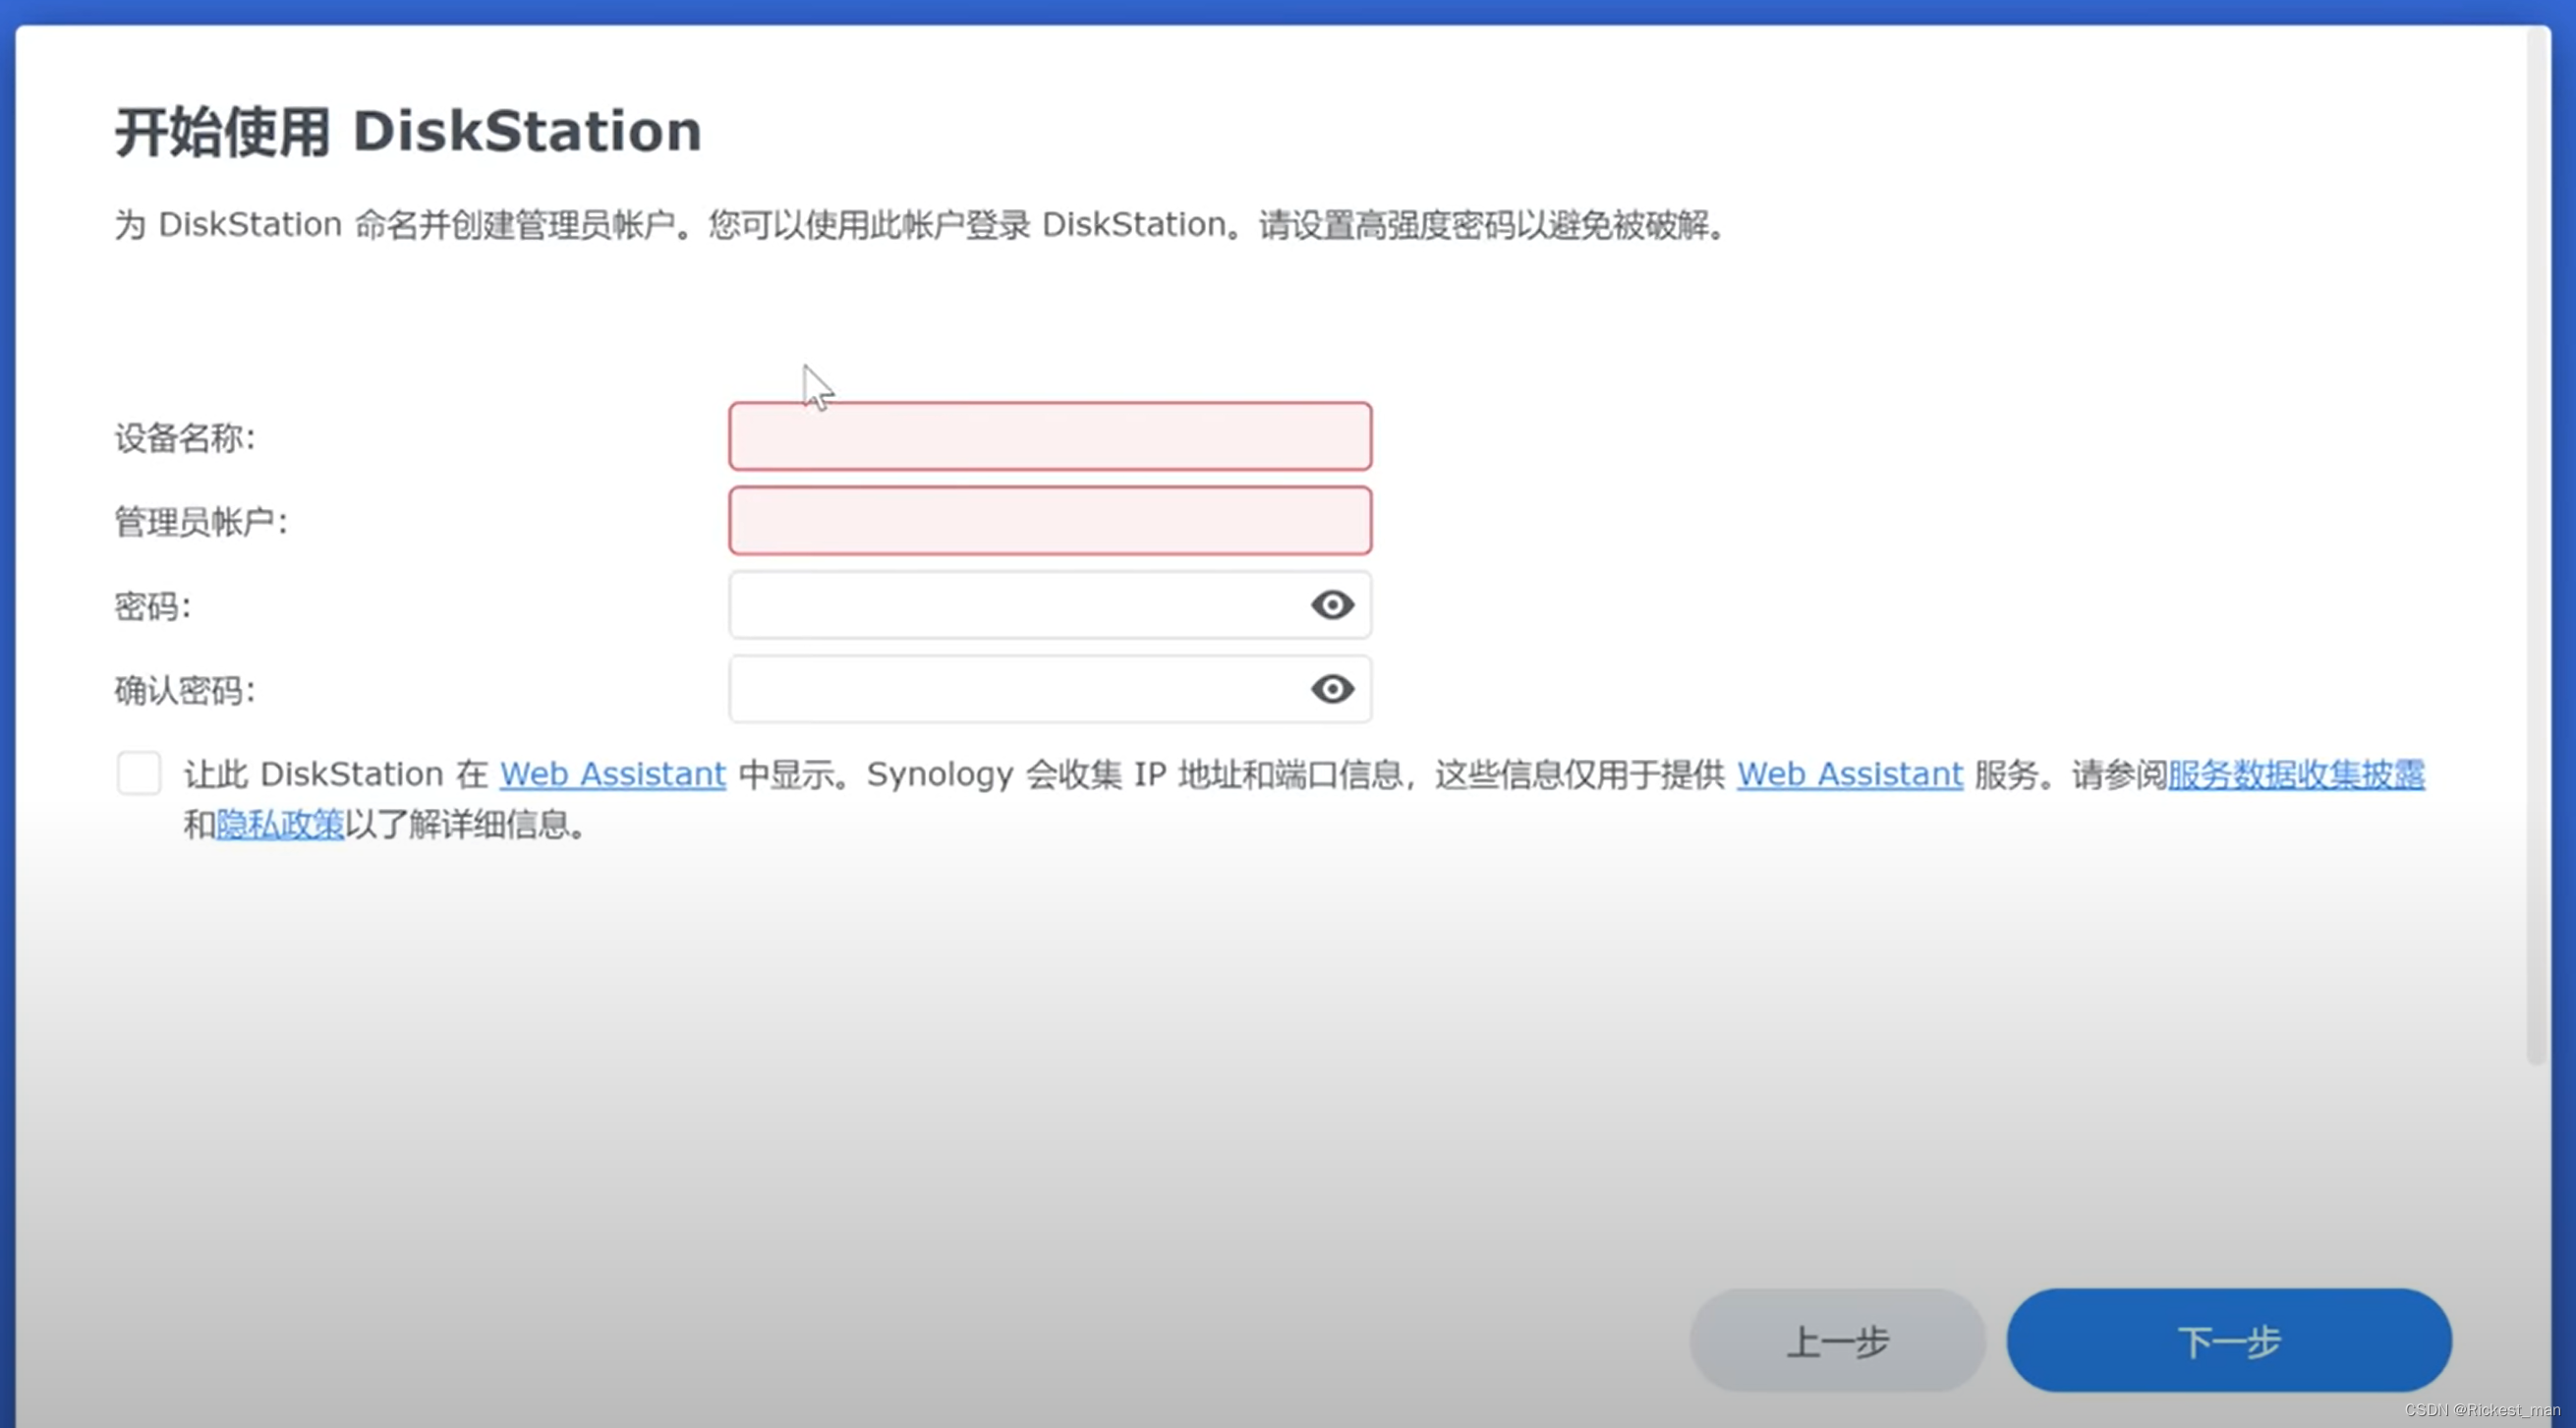Open the first Web Assistant link

tap(612, 774)
